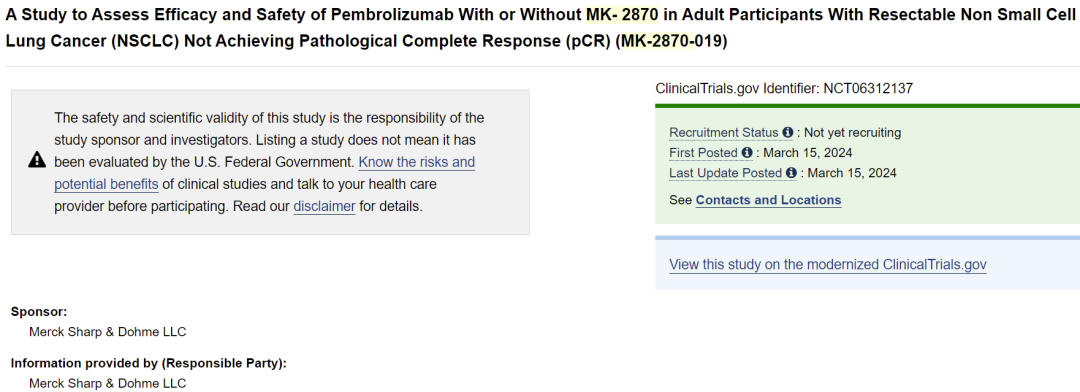Image resolution: width=1080 pixels, height=392 pixels.
Task: Click Merck Sharp & Dohme LLC under Sponsor
Action: 107,332
